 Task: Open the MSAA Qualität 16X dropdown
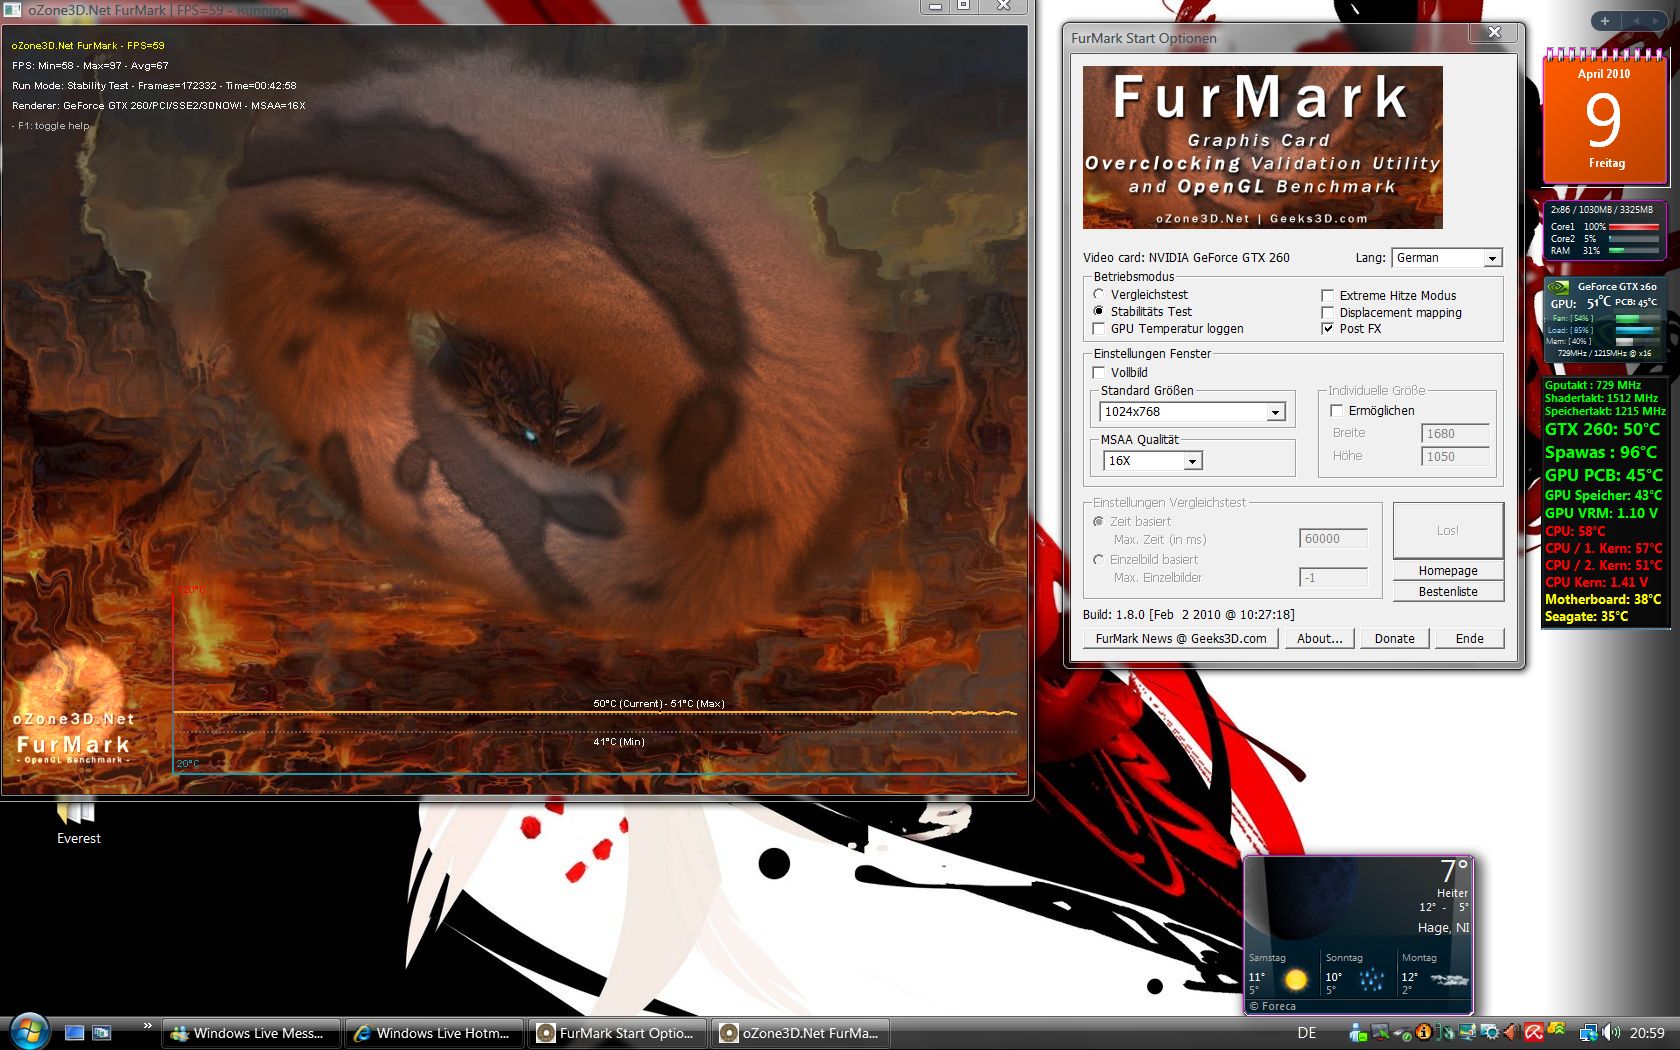(x=1152, y=461)
